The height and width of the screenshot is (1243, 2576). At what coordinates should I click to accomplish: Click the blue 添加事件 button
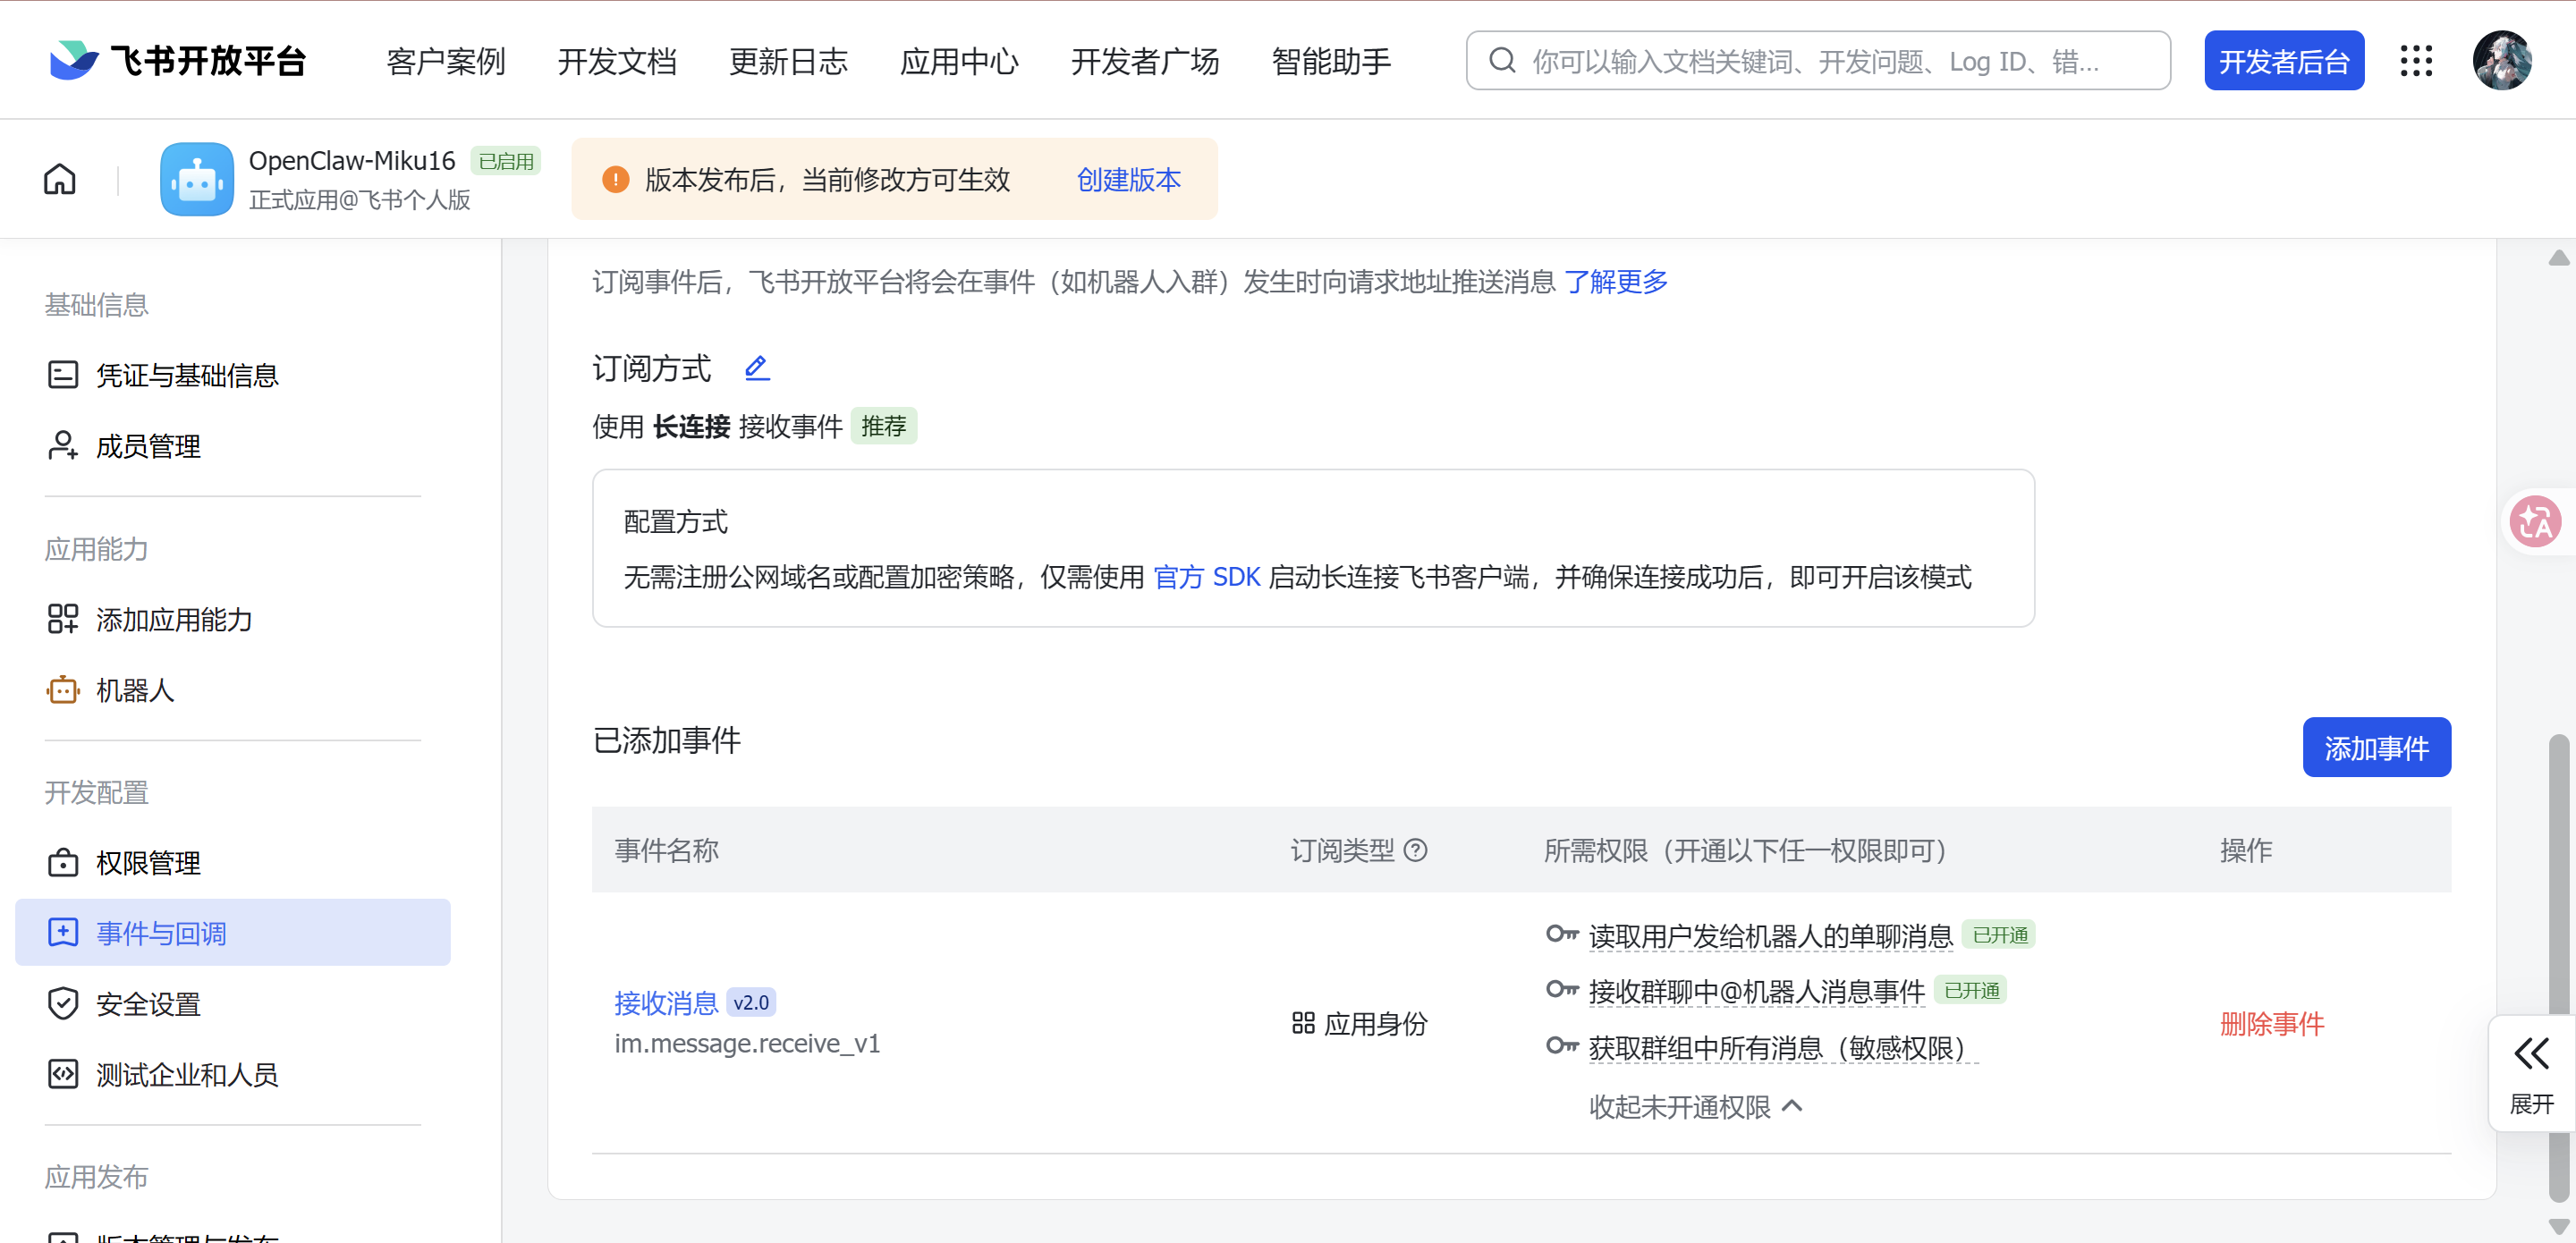click(x=2376, y=747)
